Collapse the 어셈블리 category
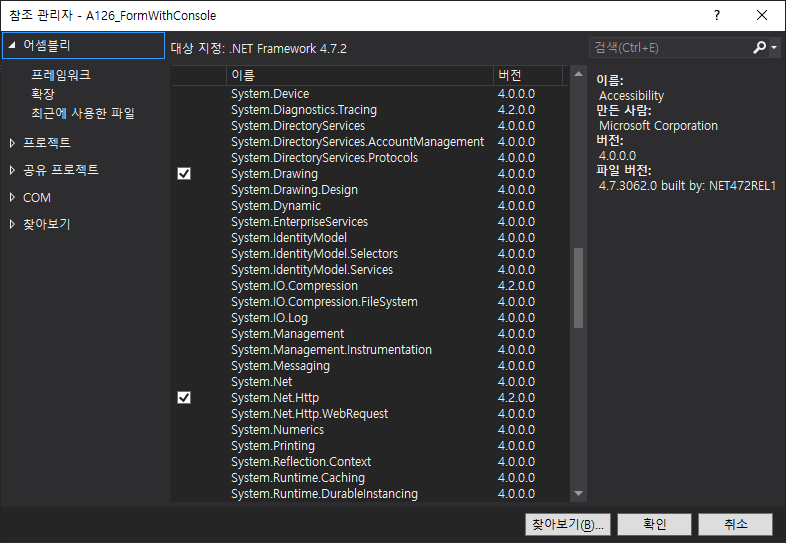786x543 pixels. pyautogui.click(x=12, y=45)
